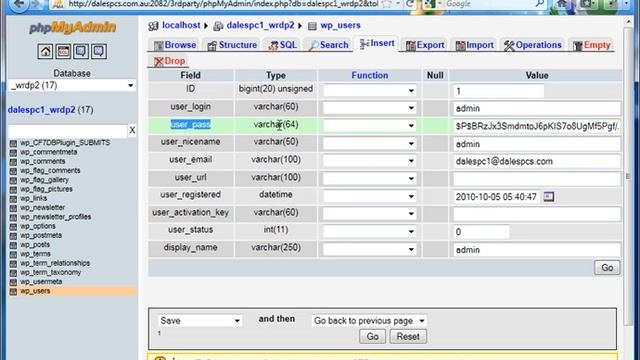This screenshot has height=360, width=640.
Task: Click table icon beside wp_flag_comments
Action: [x=13, y=171]
